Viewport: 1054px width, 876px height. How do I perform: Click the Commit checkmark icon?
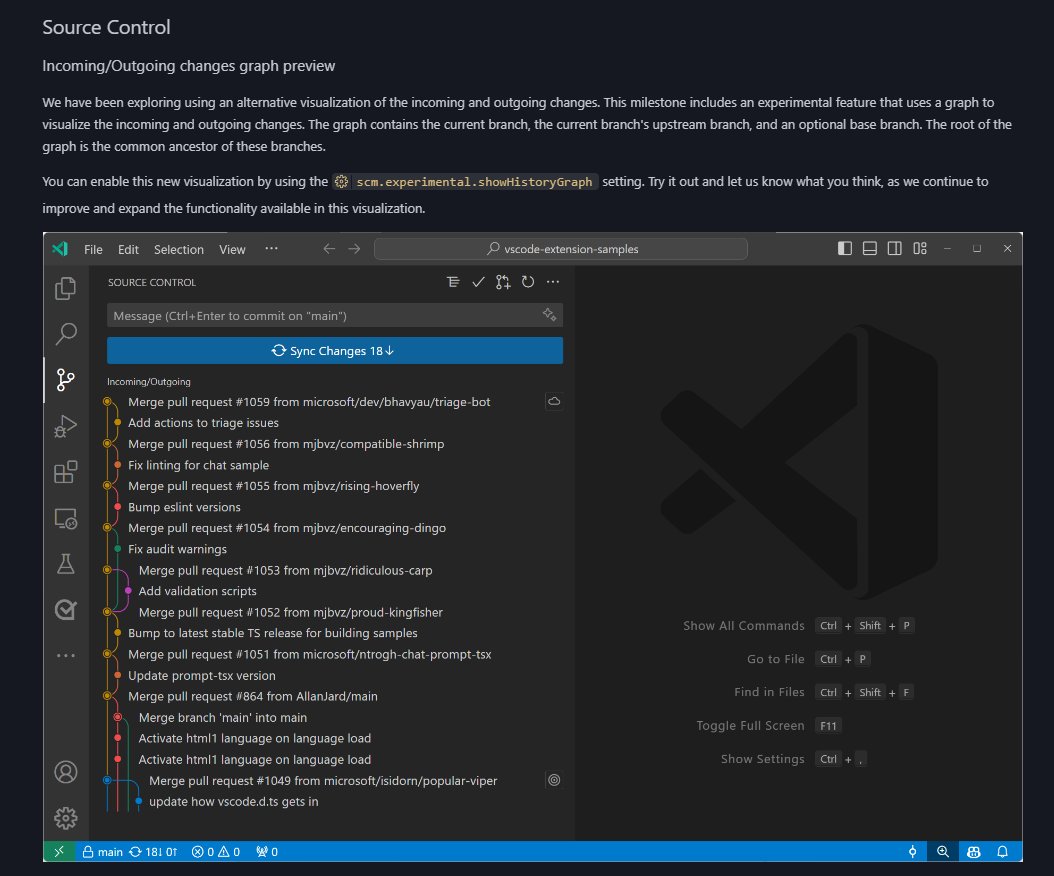pyautogui.click(x=478, y=282)
